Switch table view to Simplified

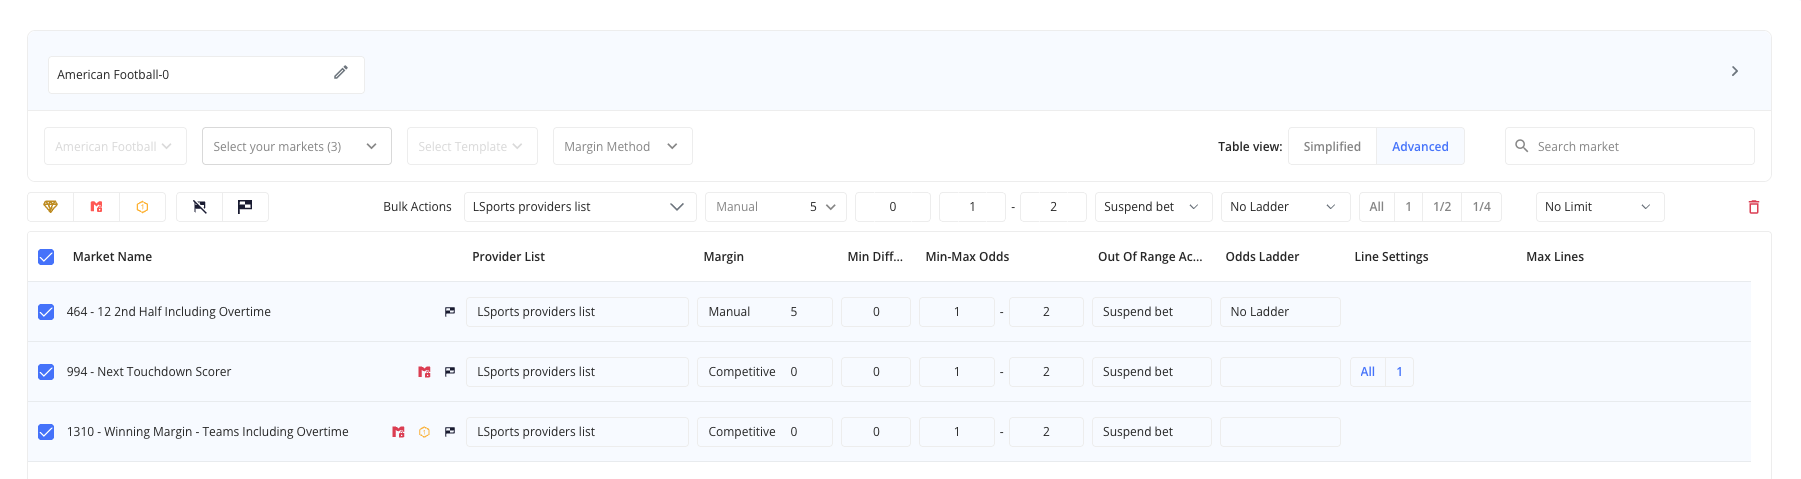(x=1331, y=146)
